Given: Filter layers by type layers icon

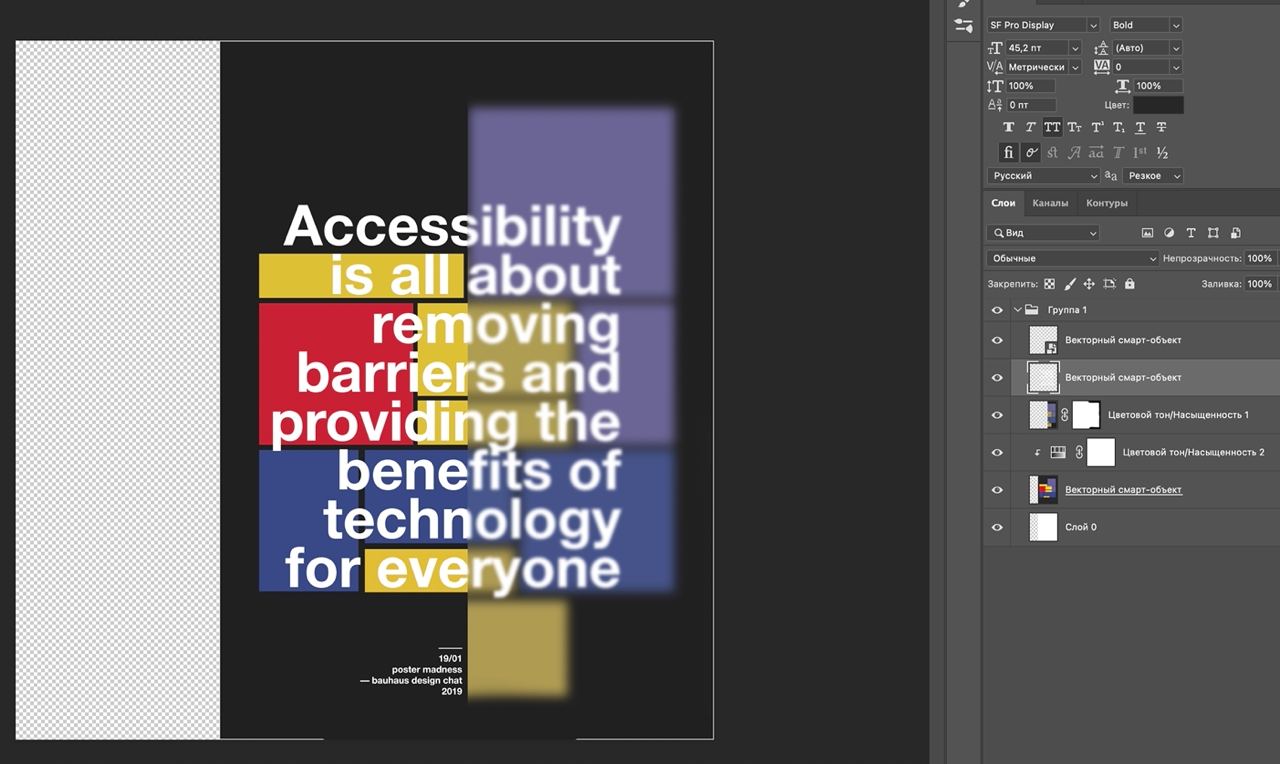Looking at the screenshot, I should click(1190, 233).
